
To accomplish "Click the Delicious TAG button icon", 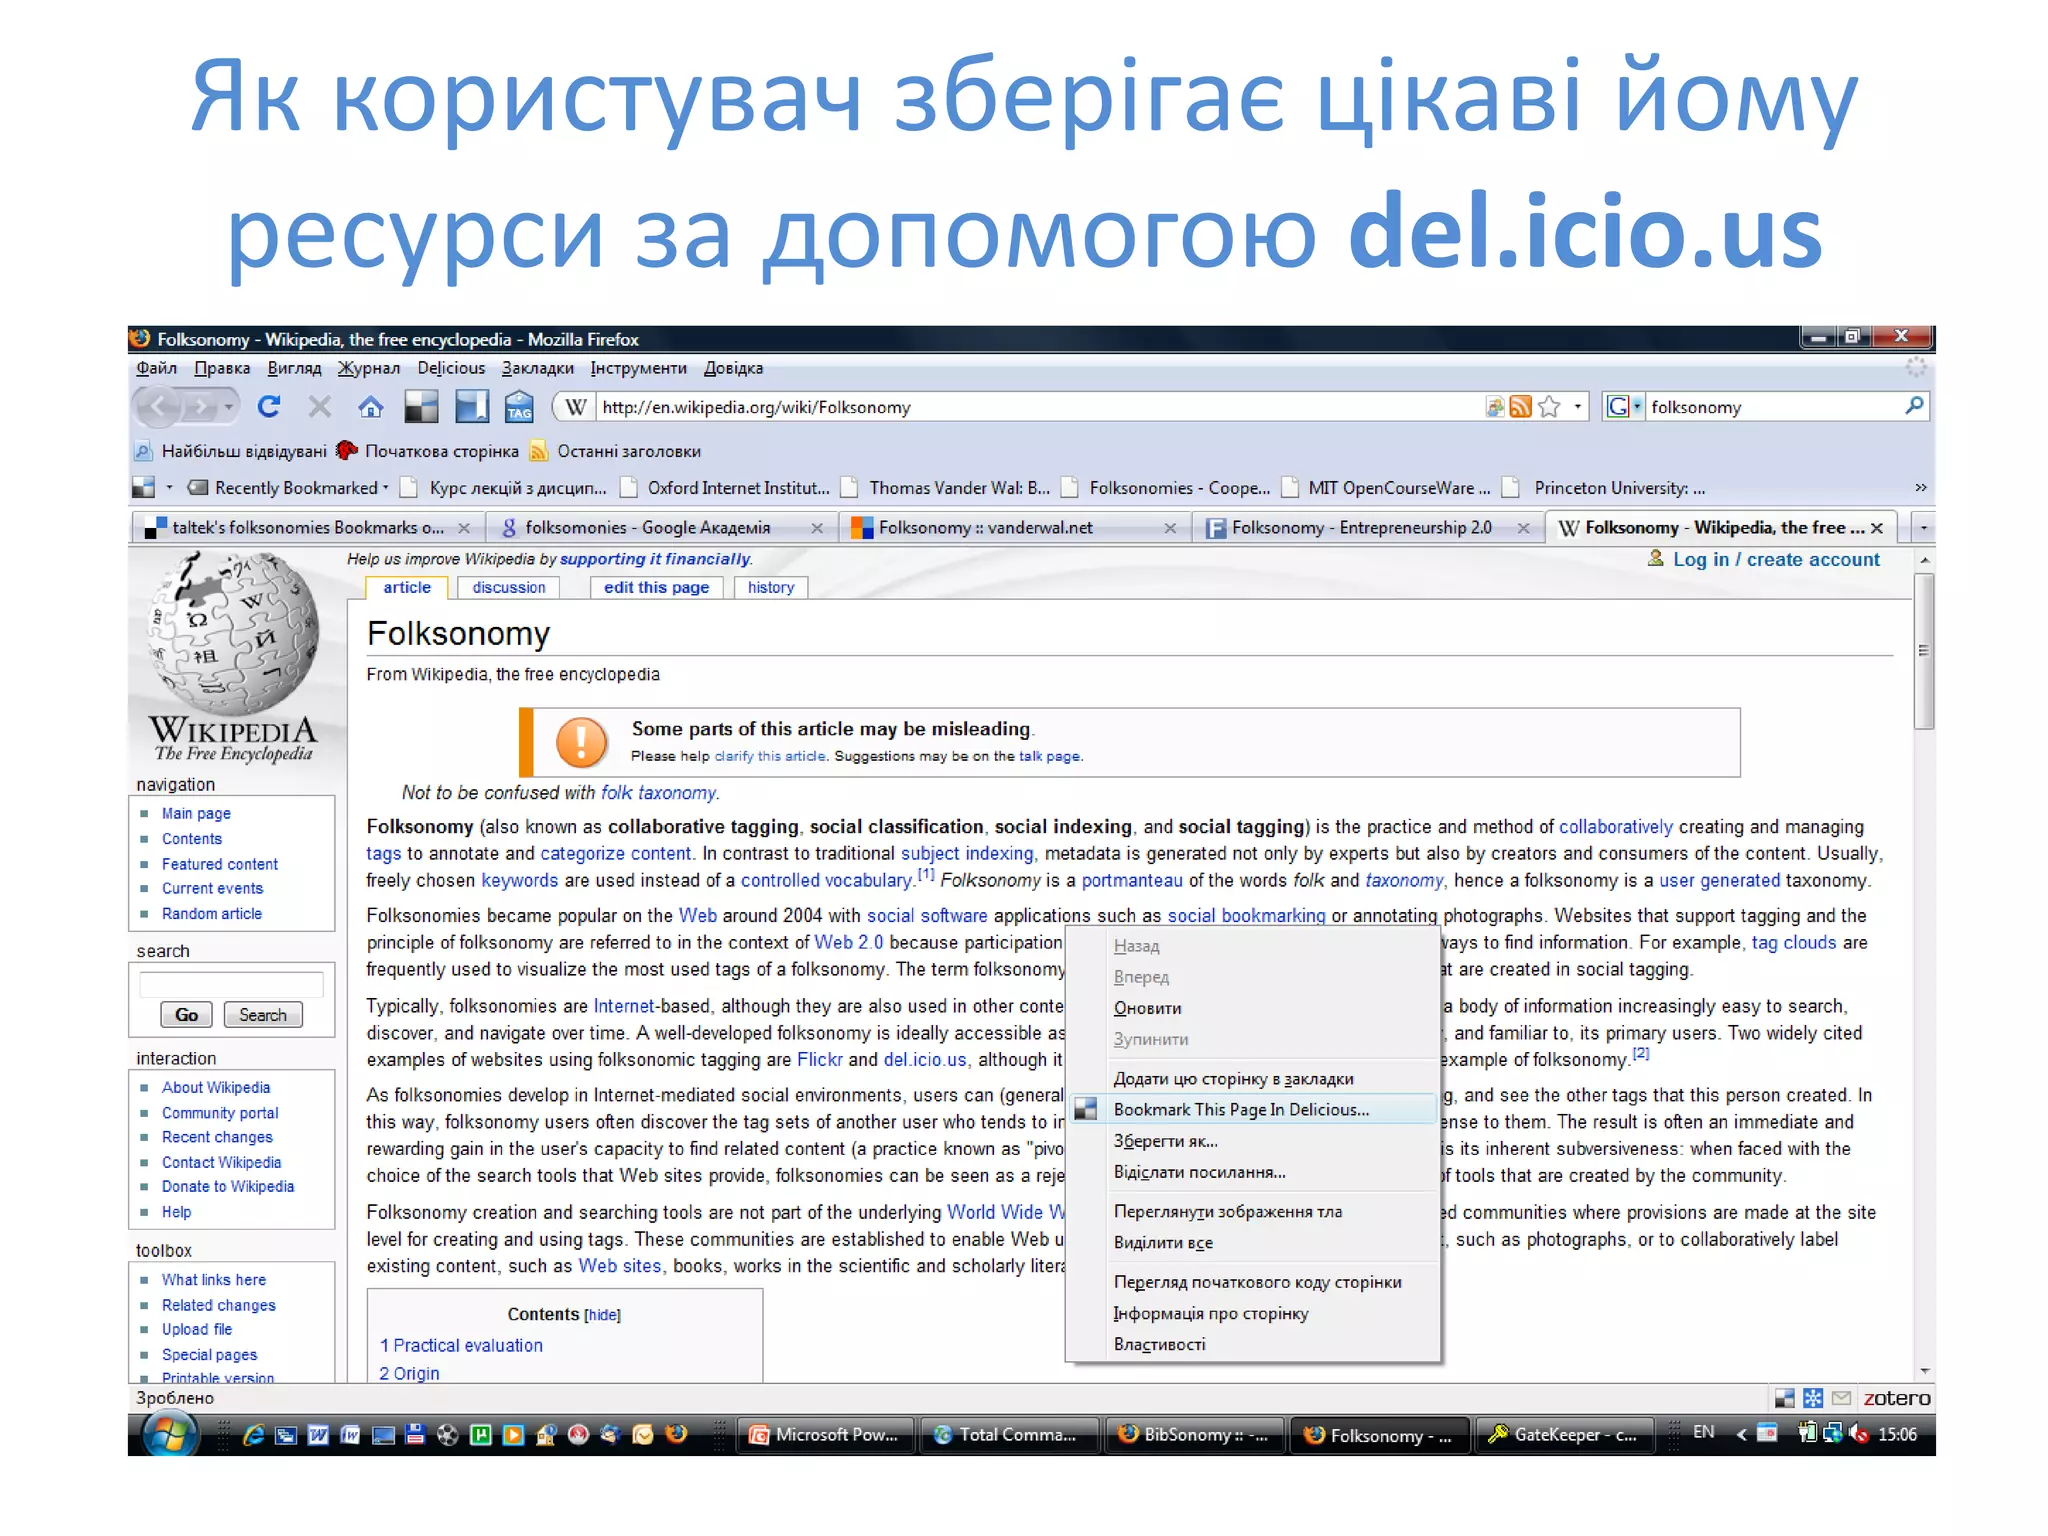I will click(519, 407).
